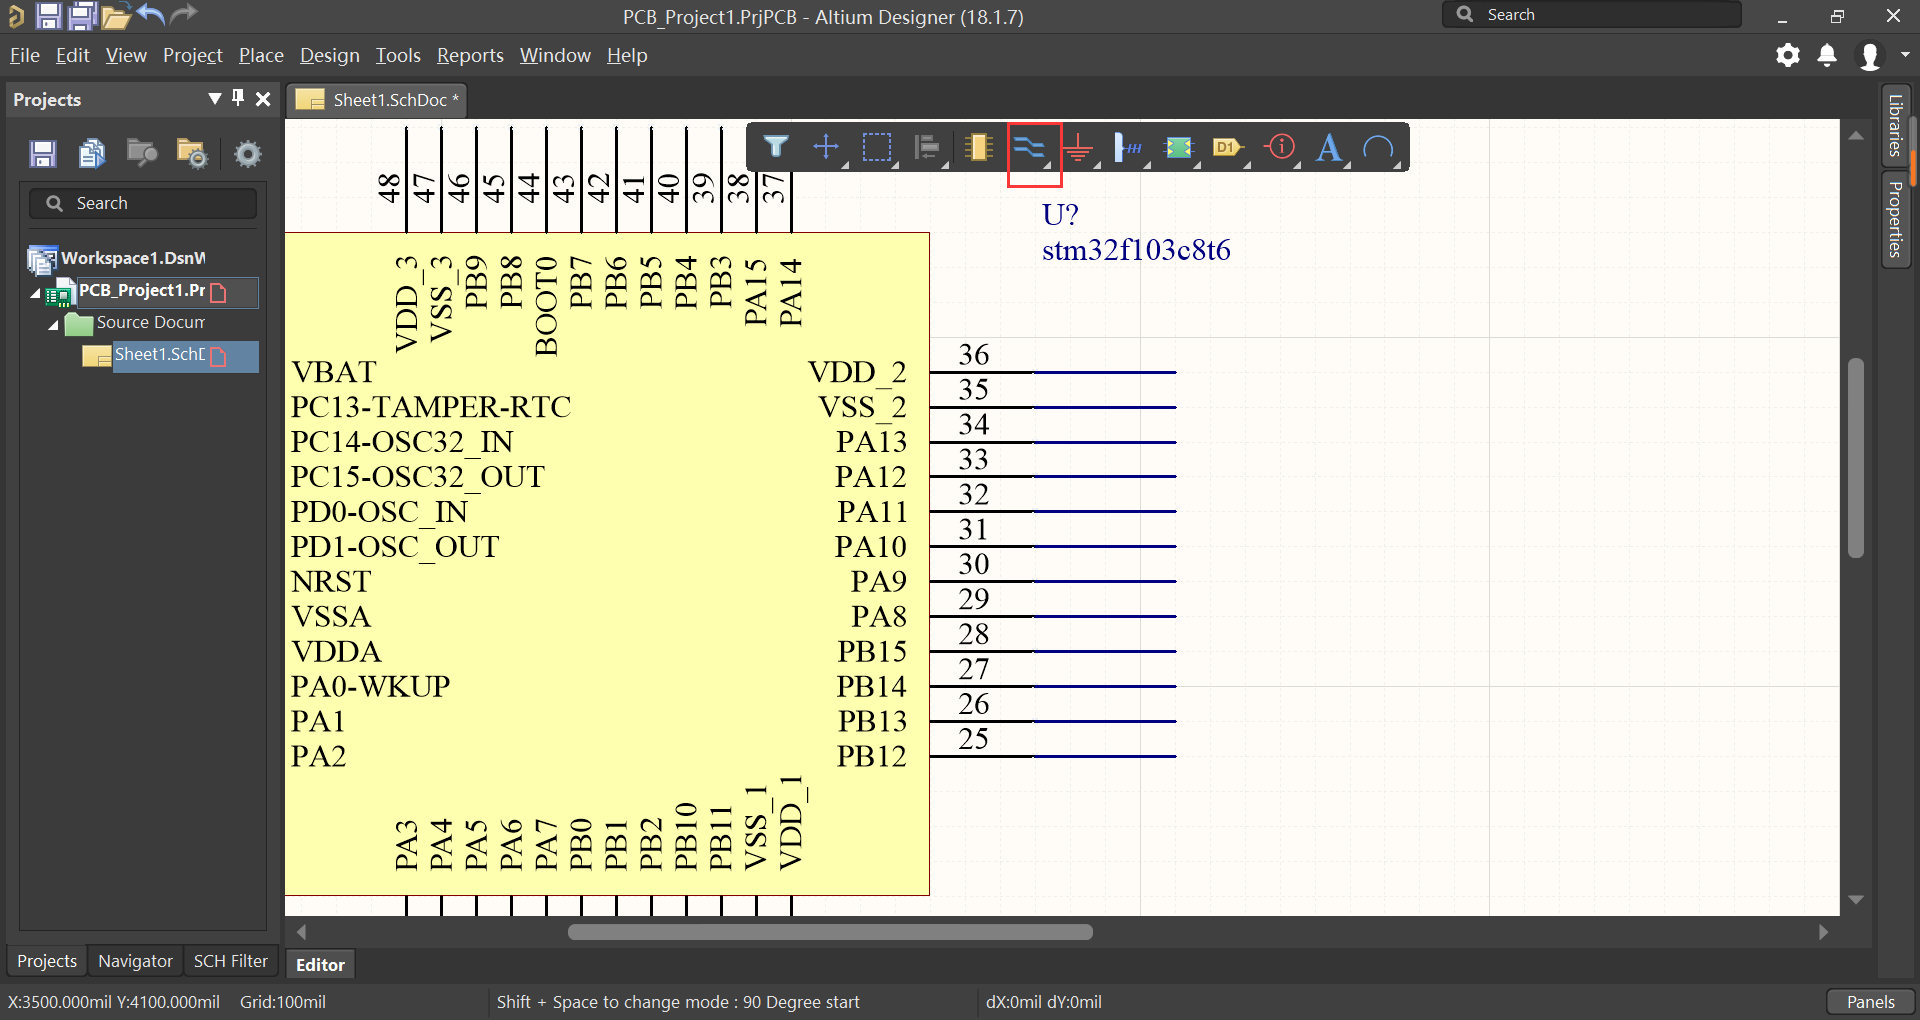Viewport: 1920px width, 1020px height.
Task: Select the Place Net Label tool
Action: tap(1129, 148)
